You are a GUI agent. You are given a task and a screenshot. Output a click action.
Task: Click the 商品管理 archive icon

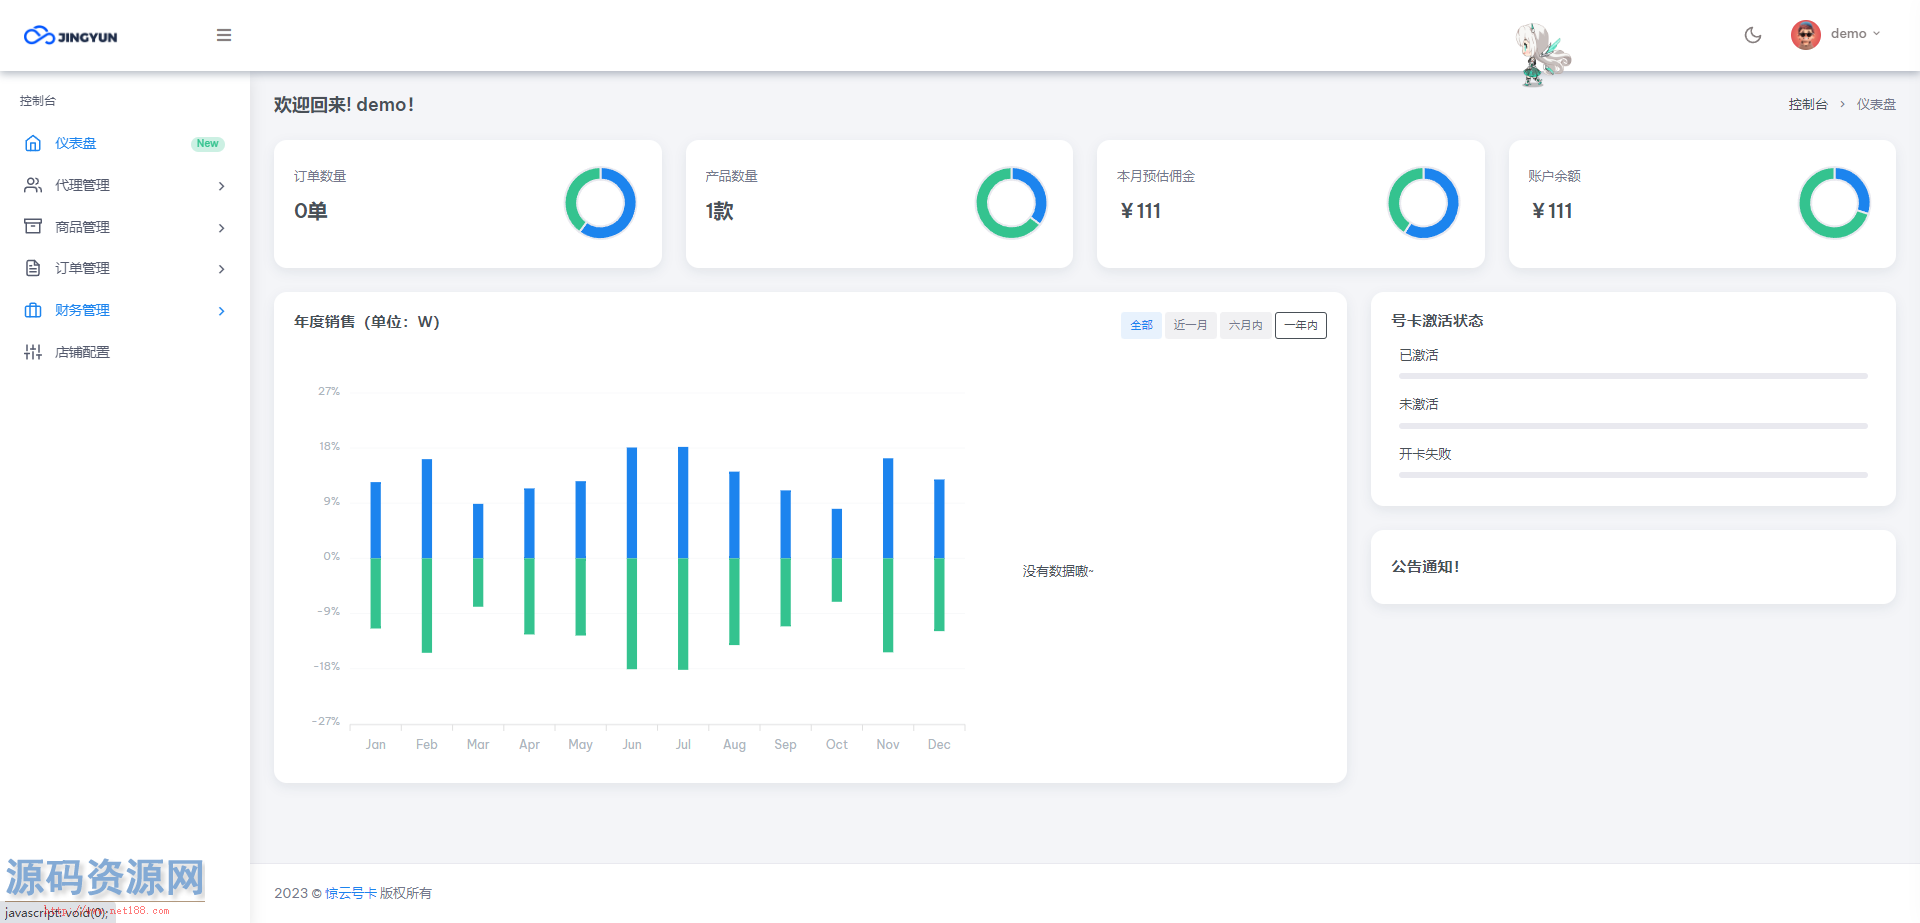(33, 227)
